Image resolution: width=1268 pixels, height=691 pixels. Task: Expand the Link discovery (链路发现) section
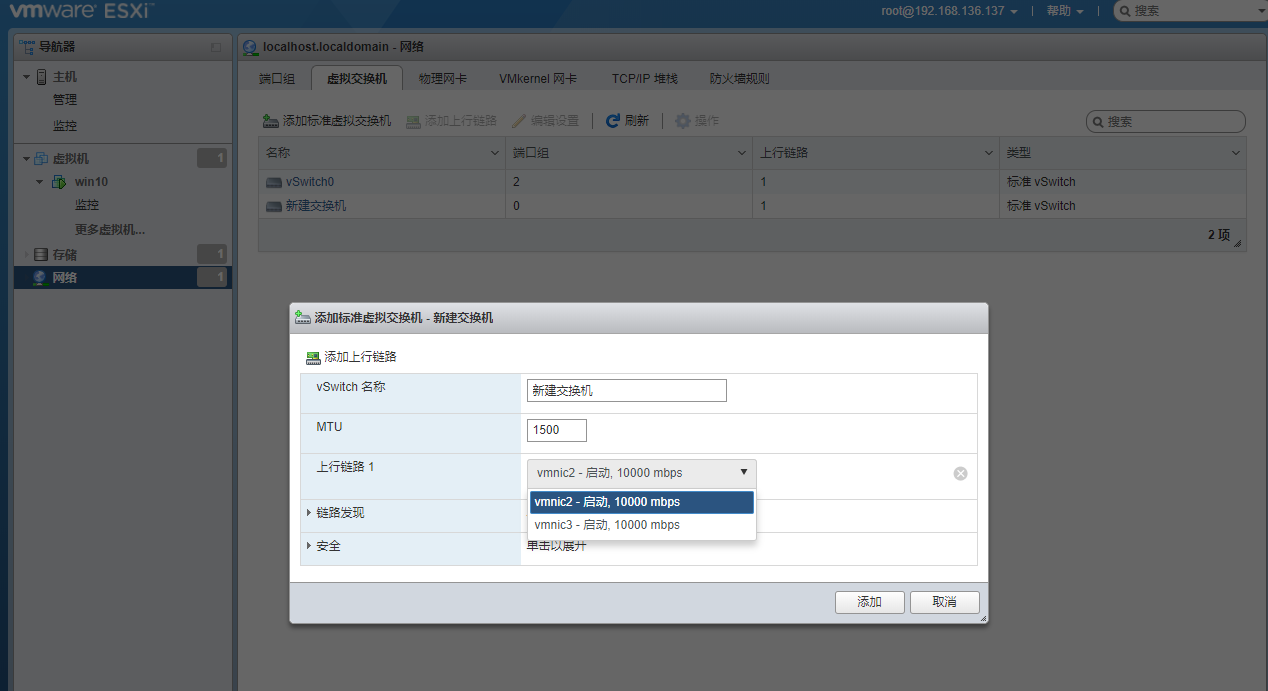pyautogui.click(x=309, y=513)
